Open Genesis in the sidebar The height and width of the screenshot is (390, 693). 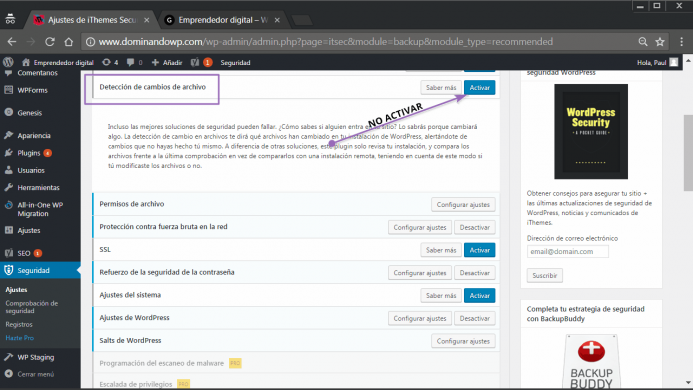point(30,113)
